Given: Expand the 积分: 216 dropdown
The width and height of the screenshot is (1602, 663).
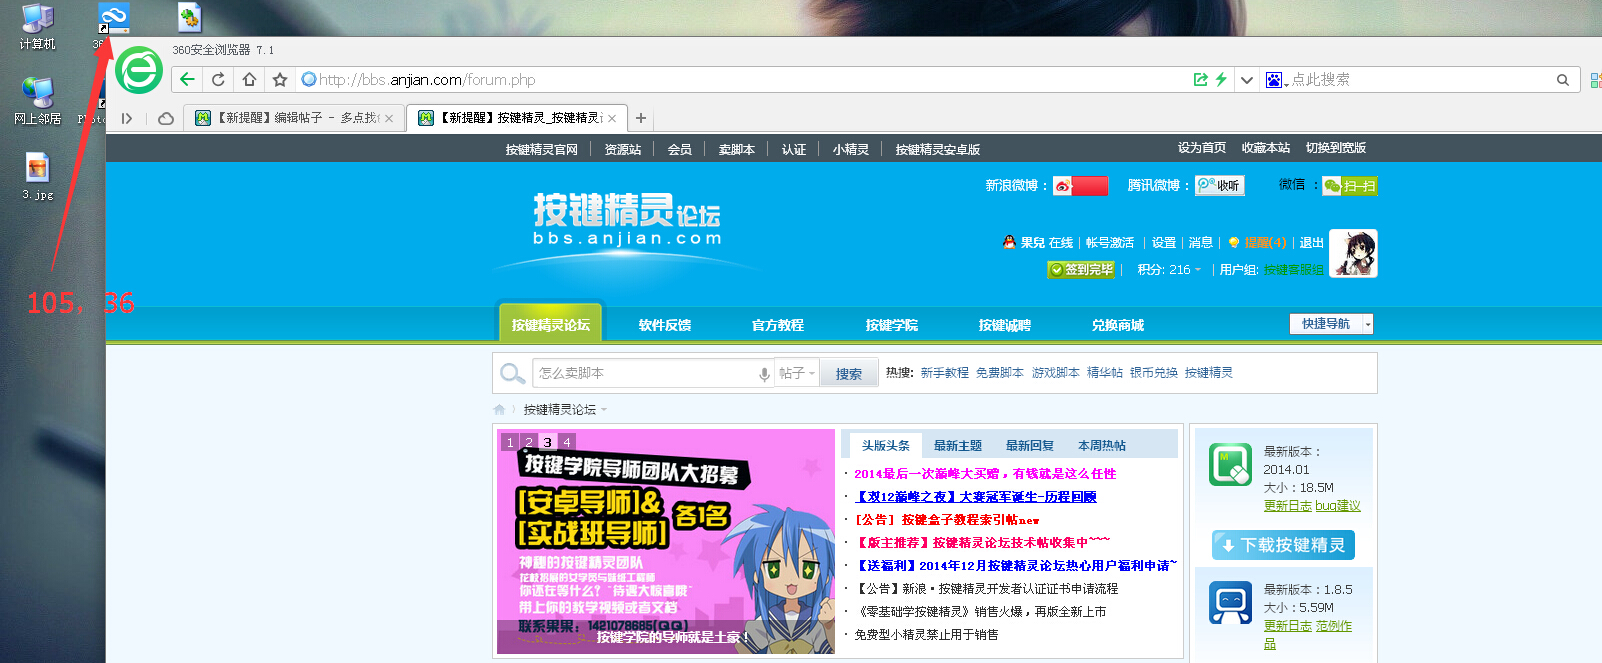Looking at the screenshot, I should click(x=1169, y=269).
